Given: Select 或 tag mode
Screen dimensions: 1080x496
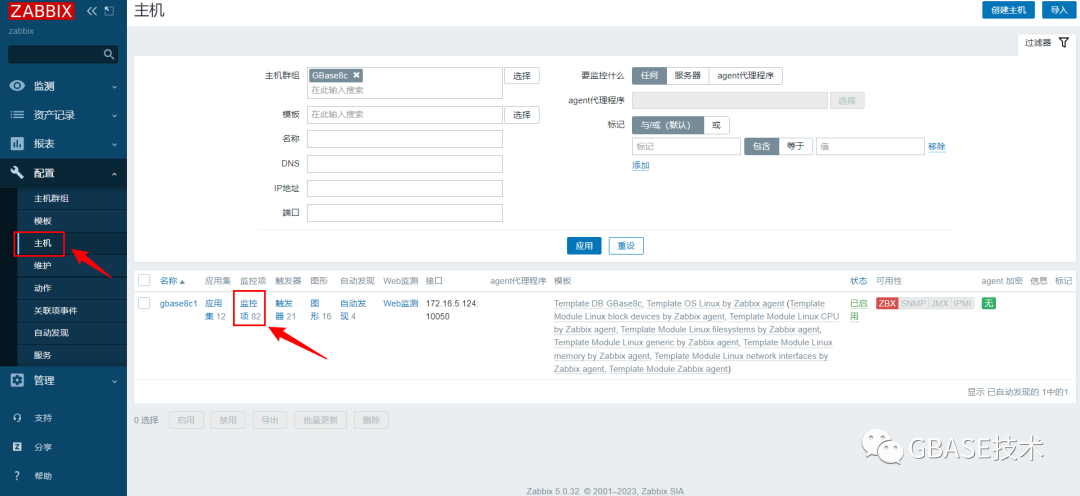Looking at the screenshot, I should coord(716,125).
